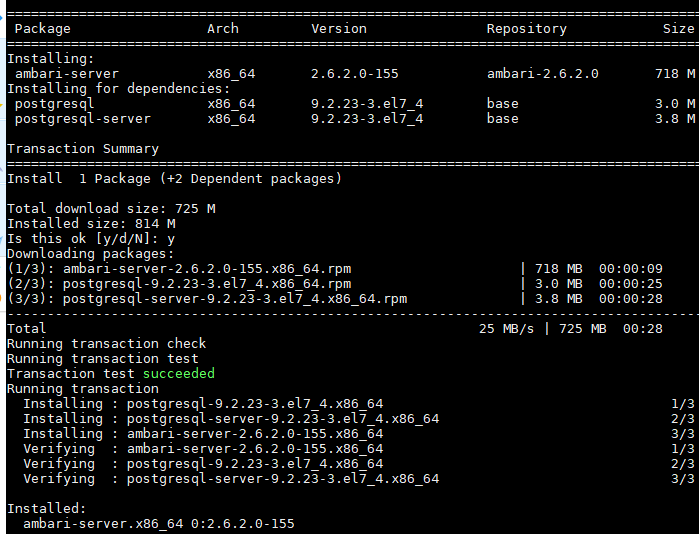Click the ambari-2.6.2.0 repository text
Image resolution: width=699 pixels, height=534 pixels.
(x=543, y=74)
